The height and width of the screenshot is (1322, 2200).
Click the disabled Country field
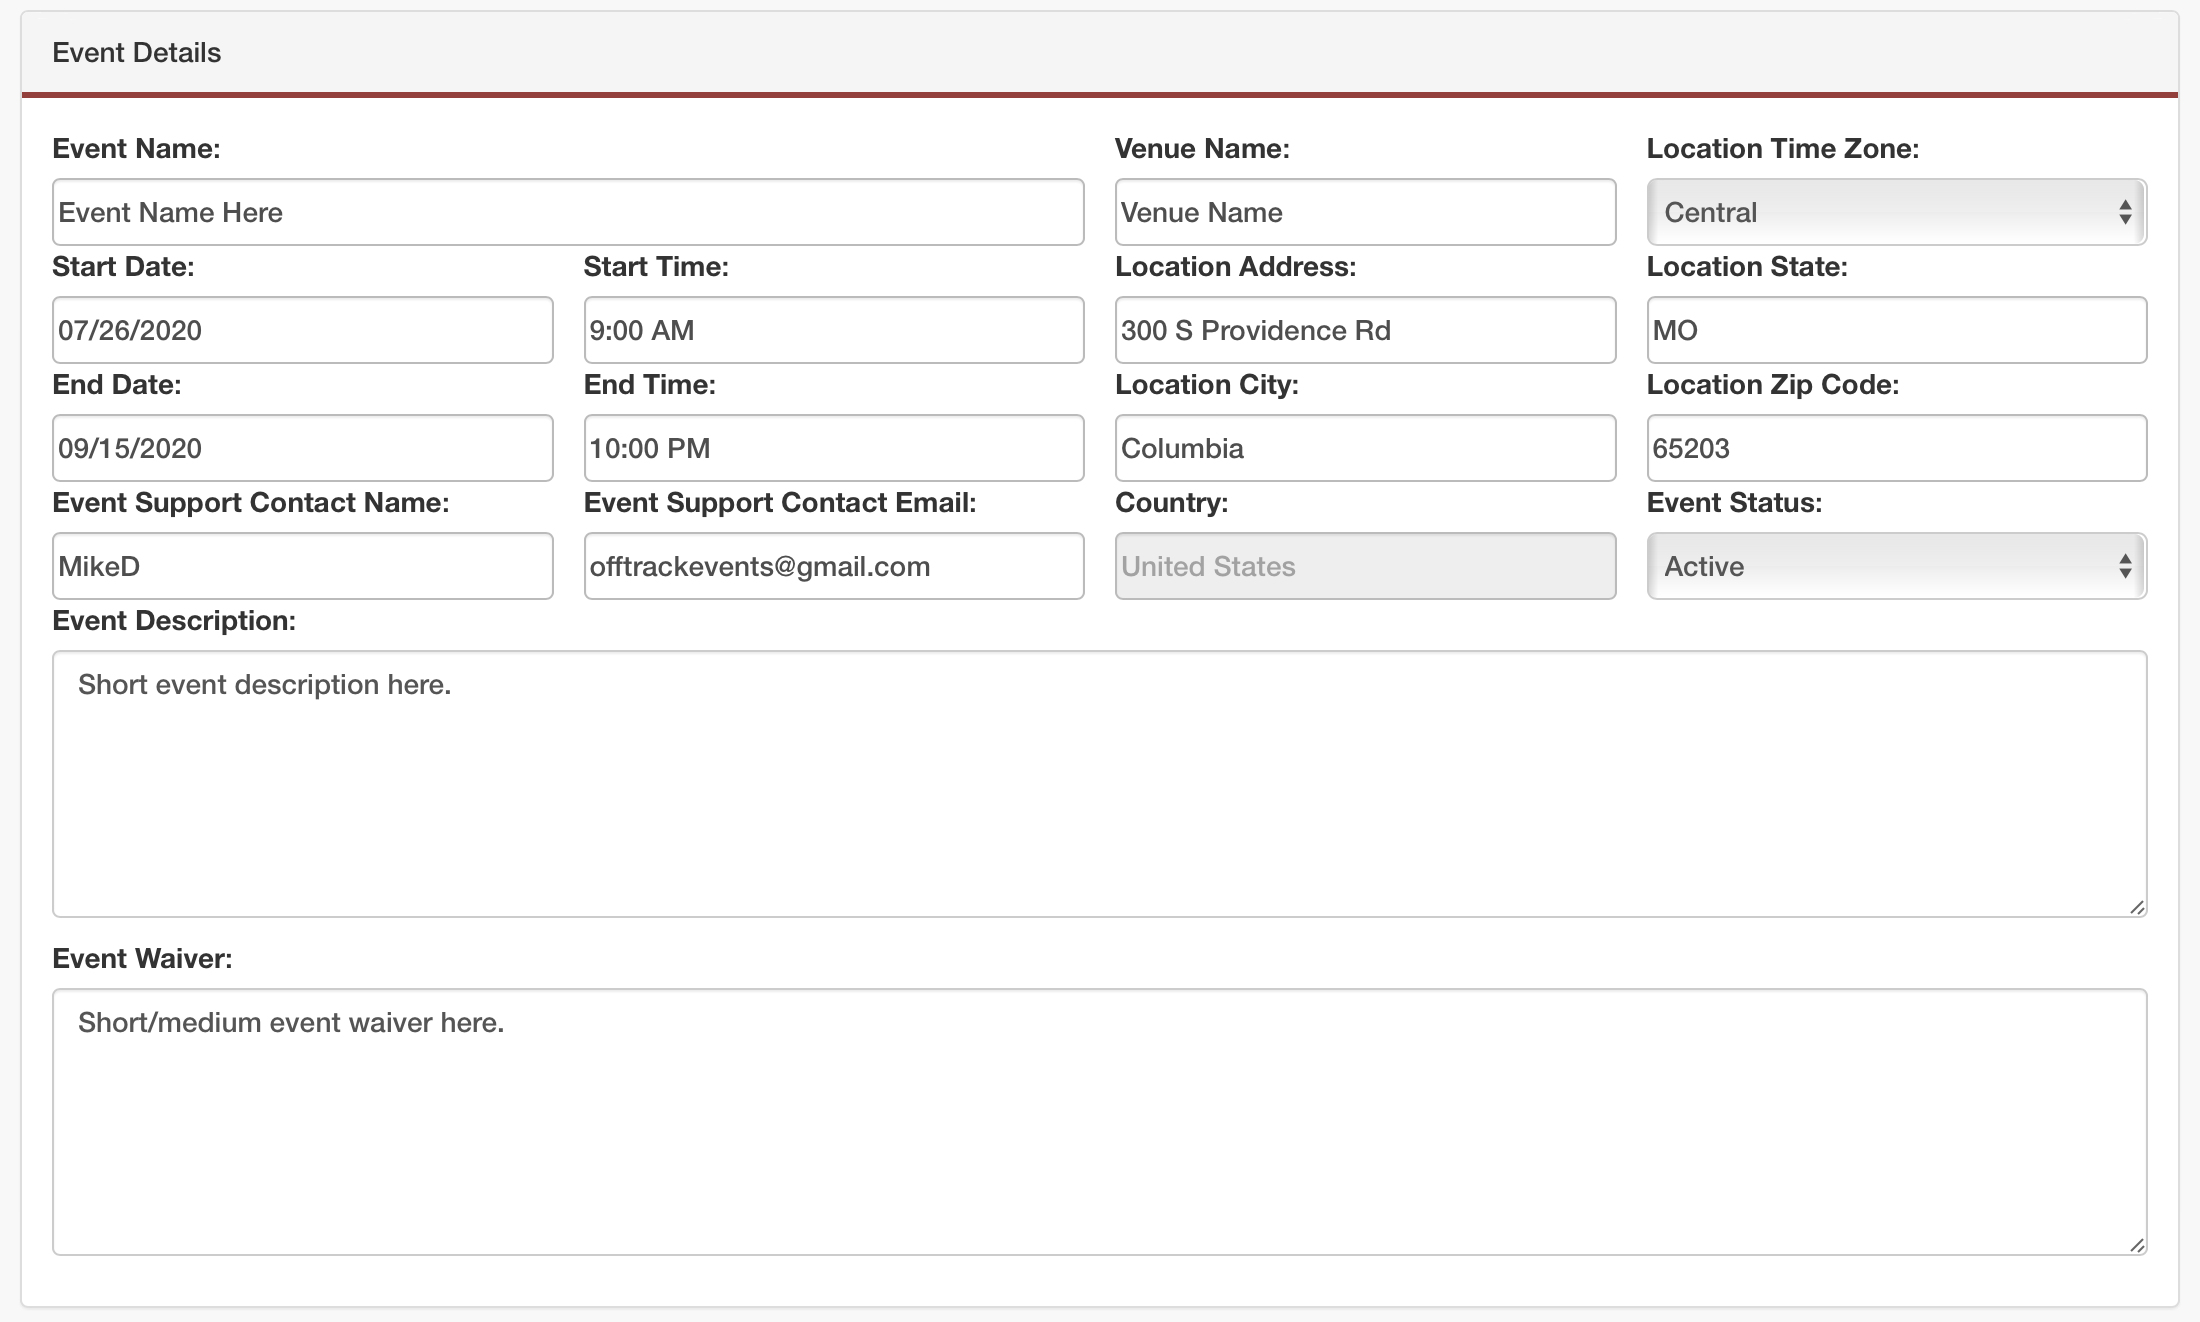click(x=1364, y=566)
